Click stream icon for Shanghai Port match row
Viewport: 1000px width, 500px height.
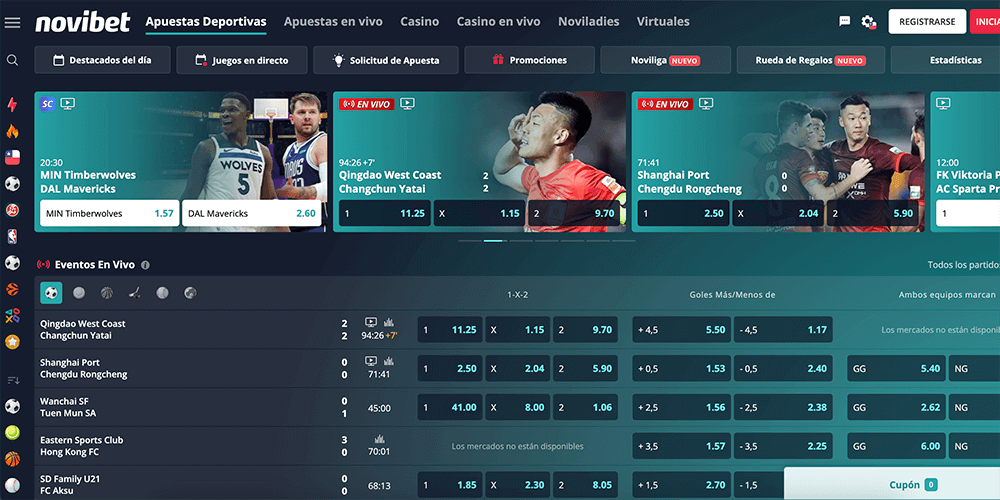[371, 361]
